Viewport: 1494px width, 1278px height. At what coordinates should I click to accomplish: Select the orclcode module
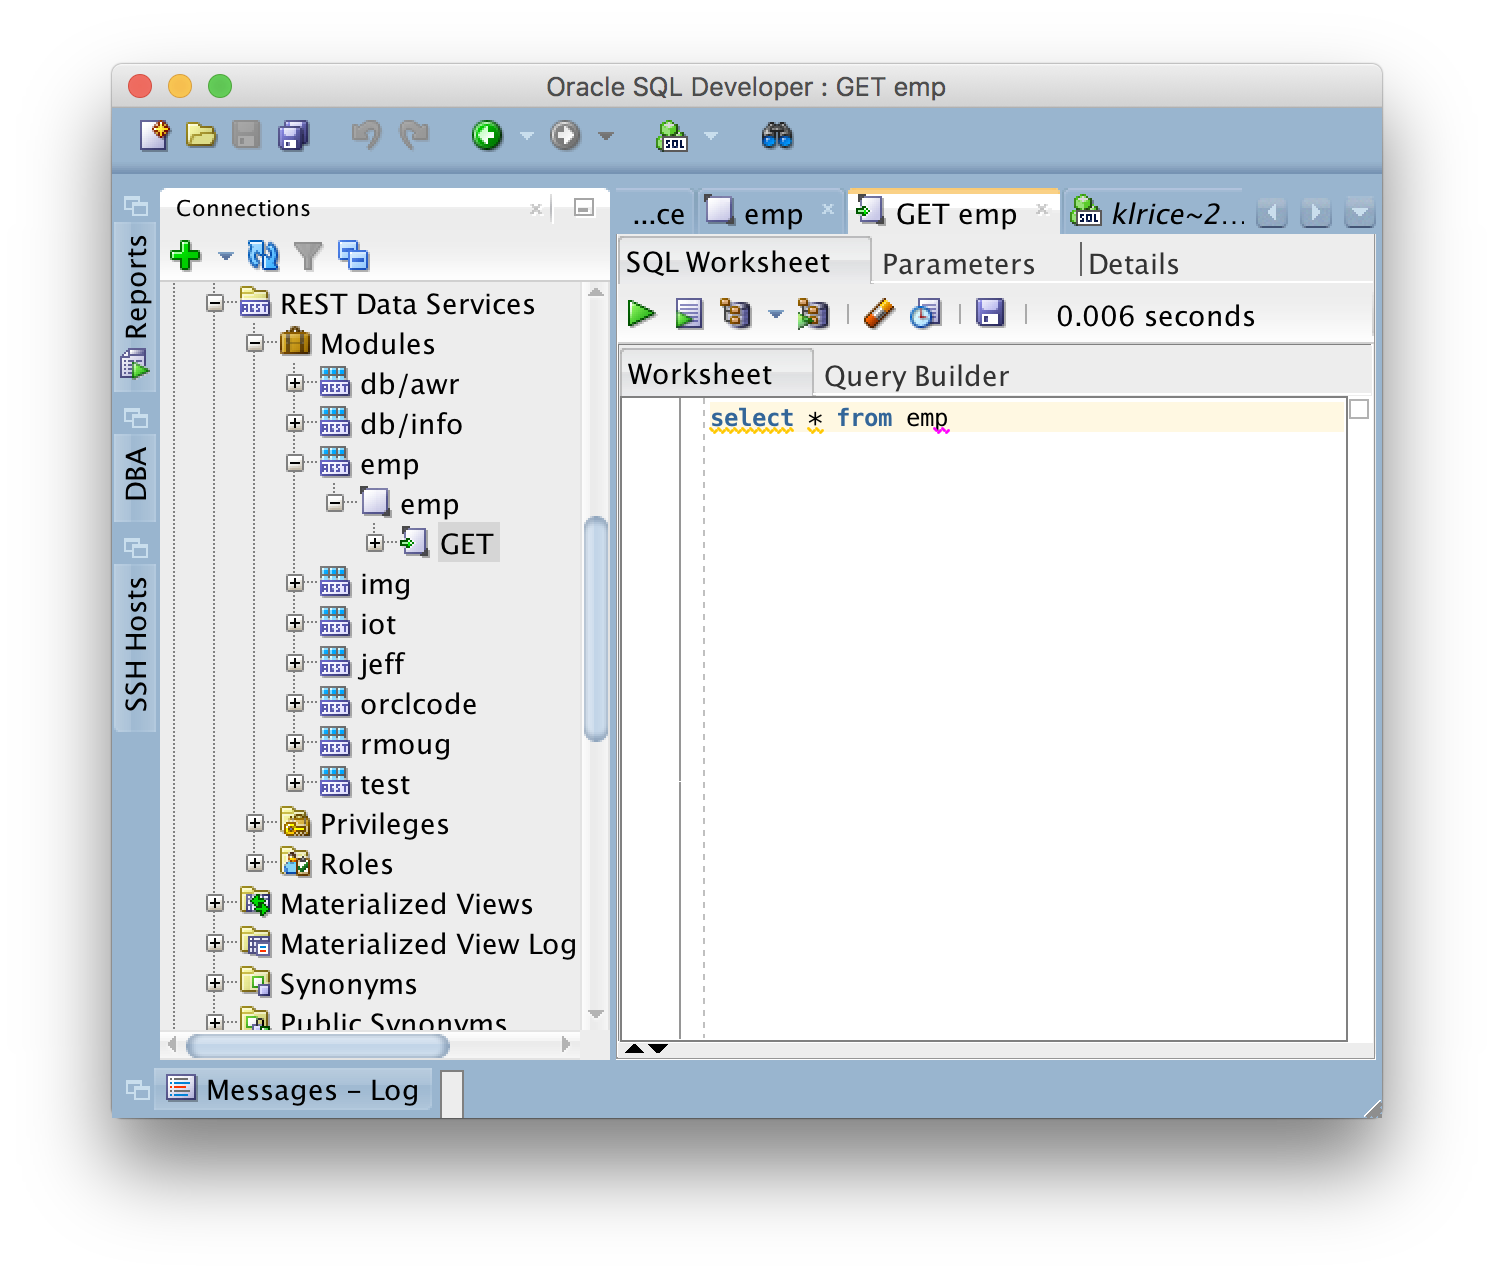(x=418, y=704)
